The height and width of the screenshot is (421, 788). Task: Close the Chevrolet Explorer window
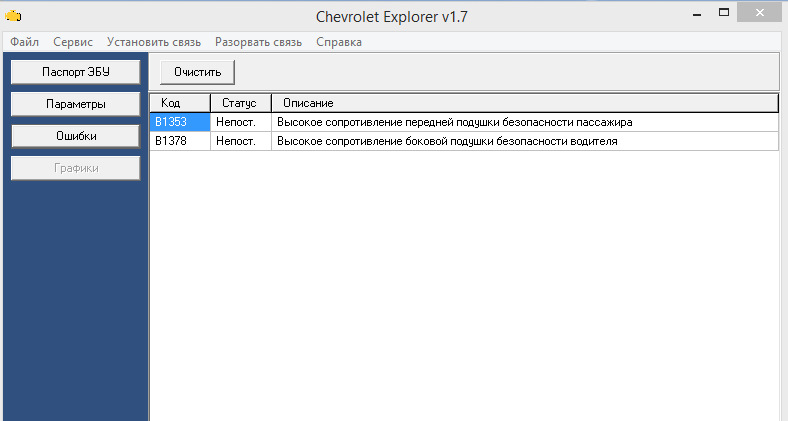coord(759,13)
